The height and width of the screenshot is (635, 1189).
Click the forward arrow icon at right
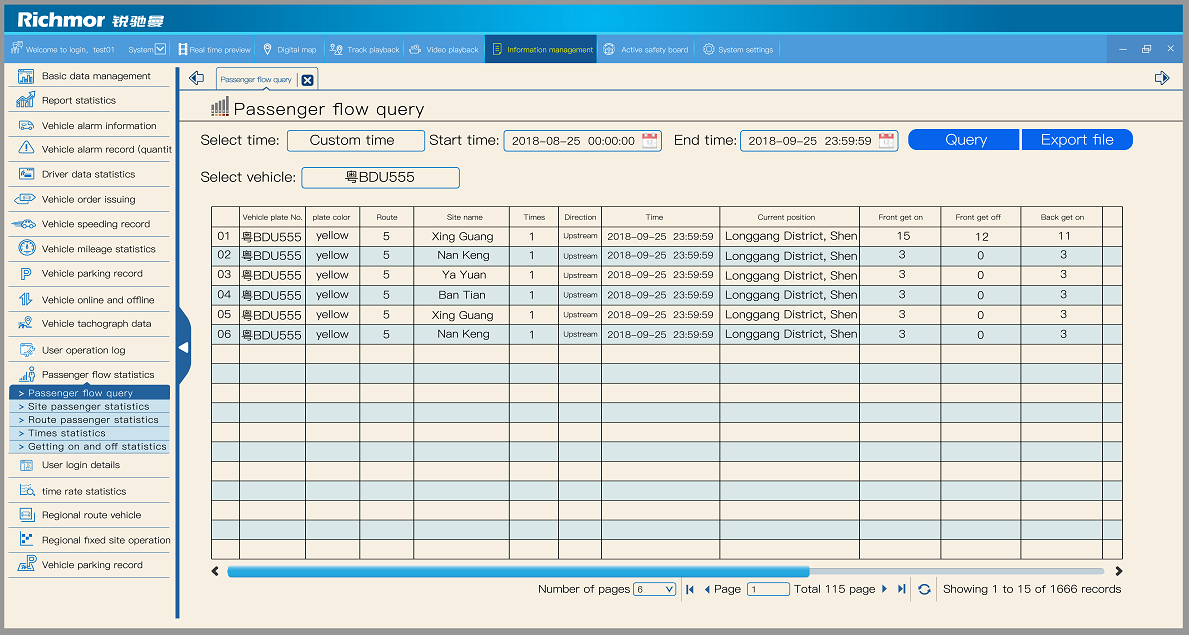coord(1161,78)
